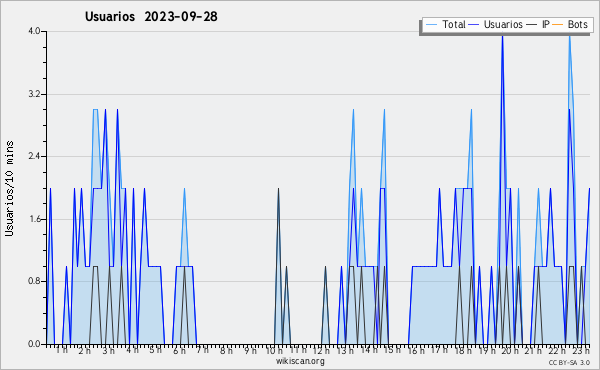Click the '3.2' y-axis value
Viewport: 600px width, 370px height.
pos(34,94)
